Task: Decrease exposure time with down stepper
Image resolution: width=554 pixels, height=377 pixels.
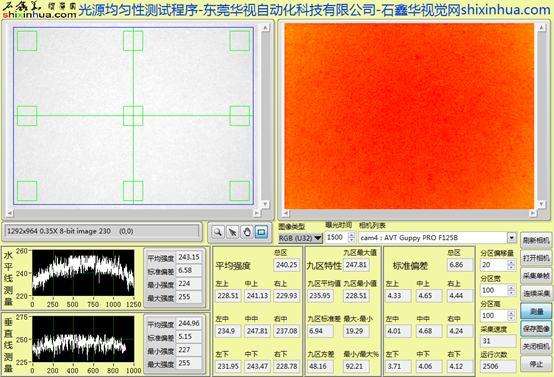Action: pos(352,240)
